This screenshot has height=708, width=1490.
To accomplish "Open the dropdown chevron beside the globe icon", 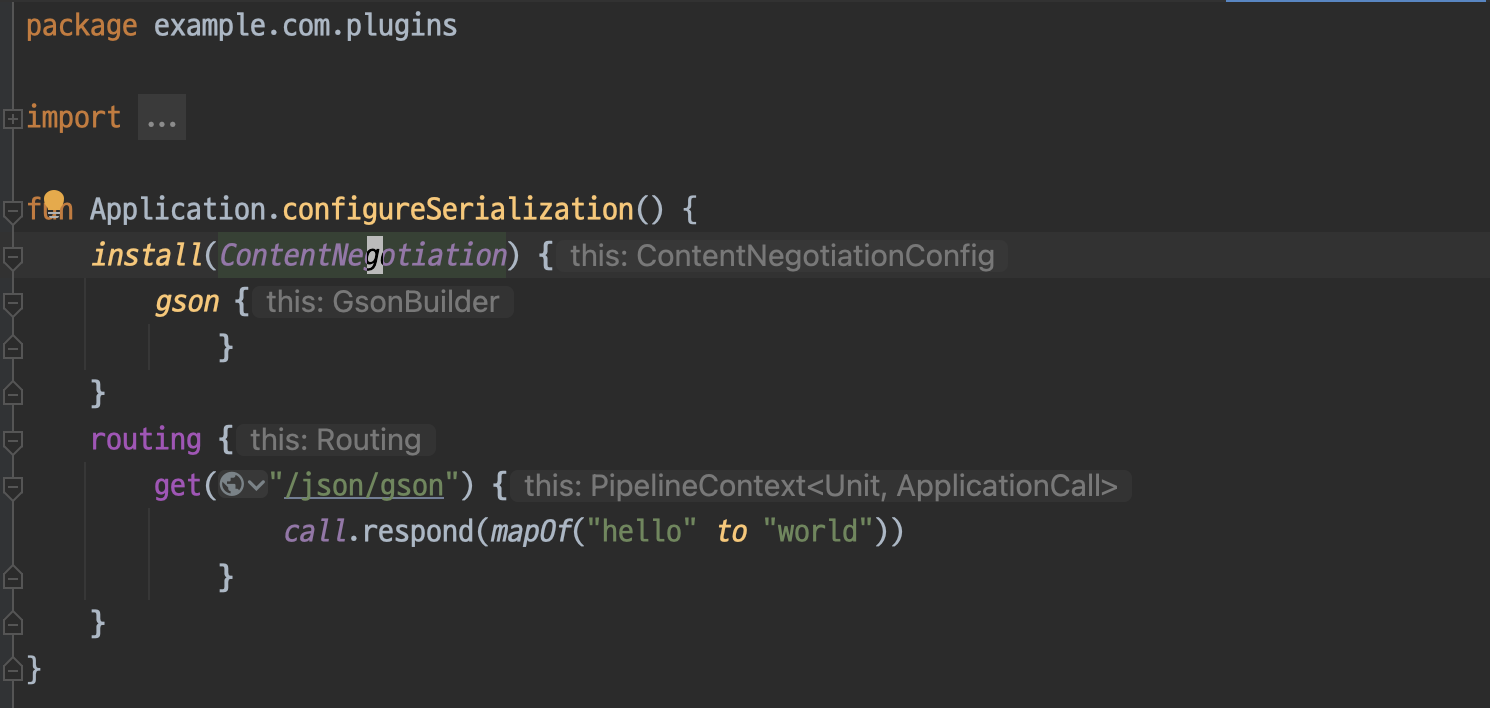I will pyautogui.click(x=256, y=487).
